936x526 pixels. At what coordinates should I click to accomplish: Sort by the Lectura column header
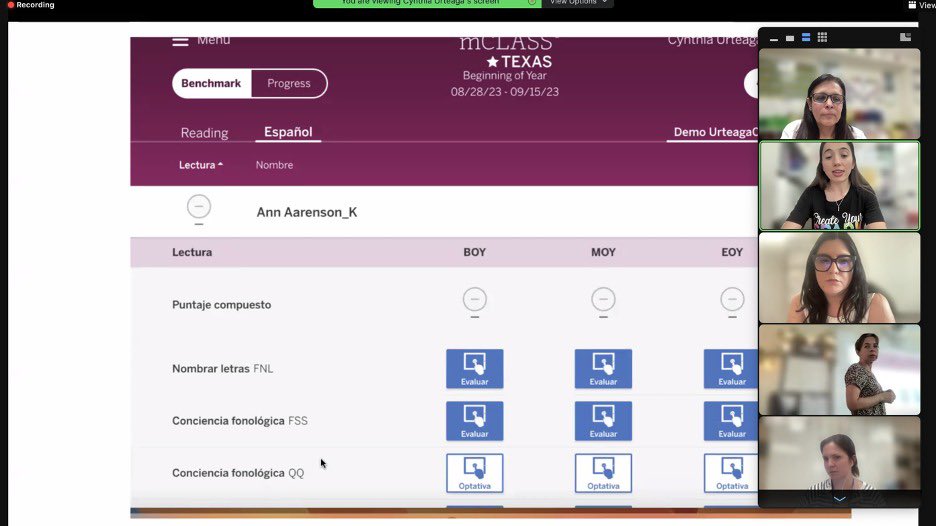(x=201, y=165)
